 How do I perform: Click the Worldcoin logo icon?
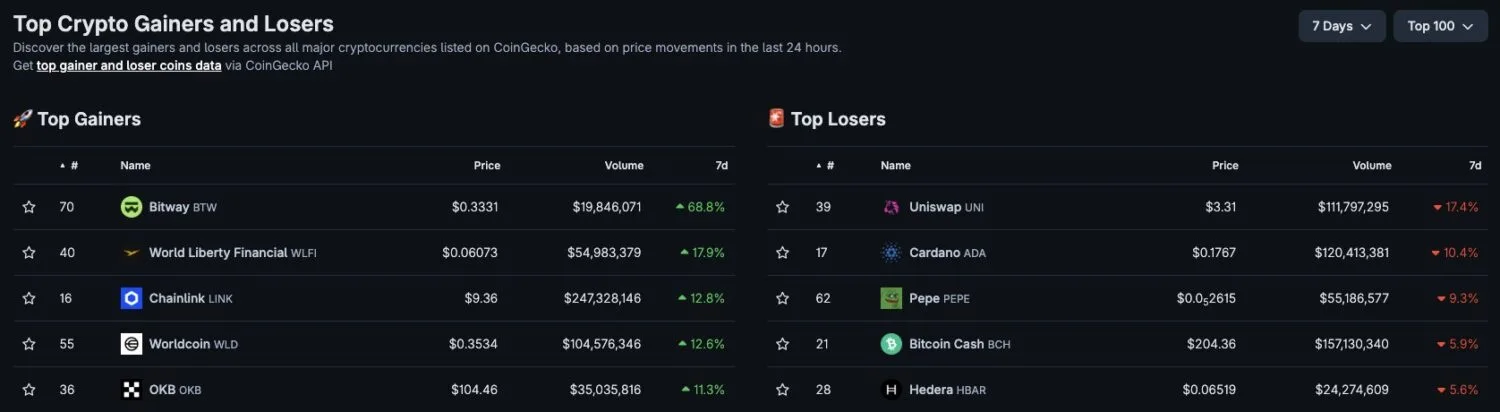(x=131, y=344)
